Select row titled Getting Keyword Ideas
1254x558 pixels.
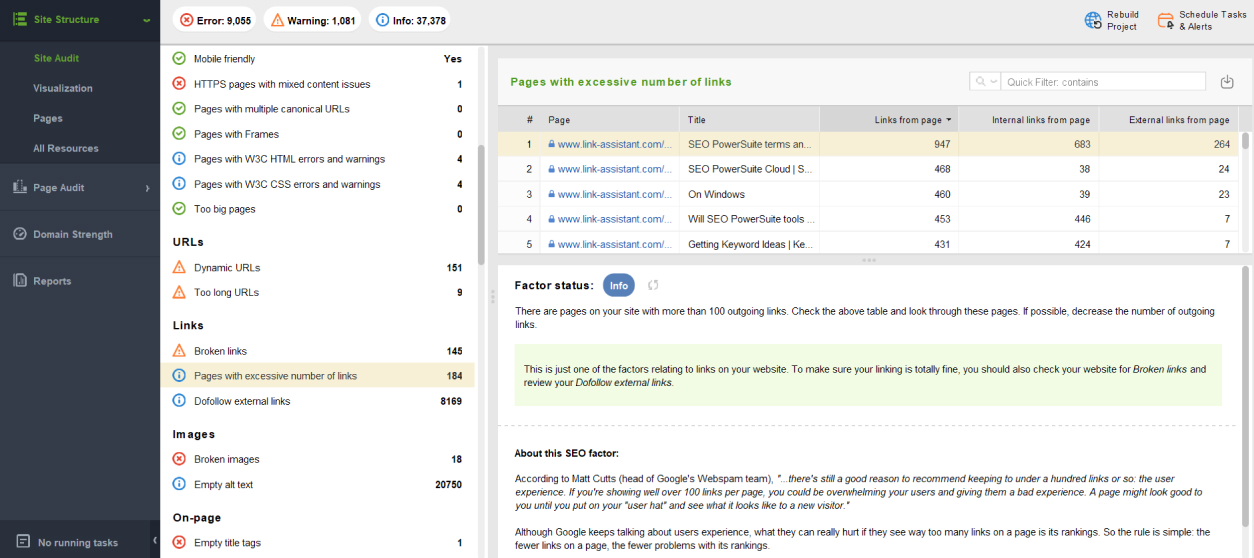(869, 243)
